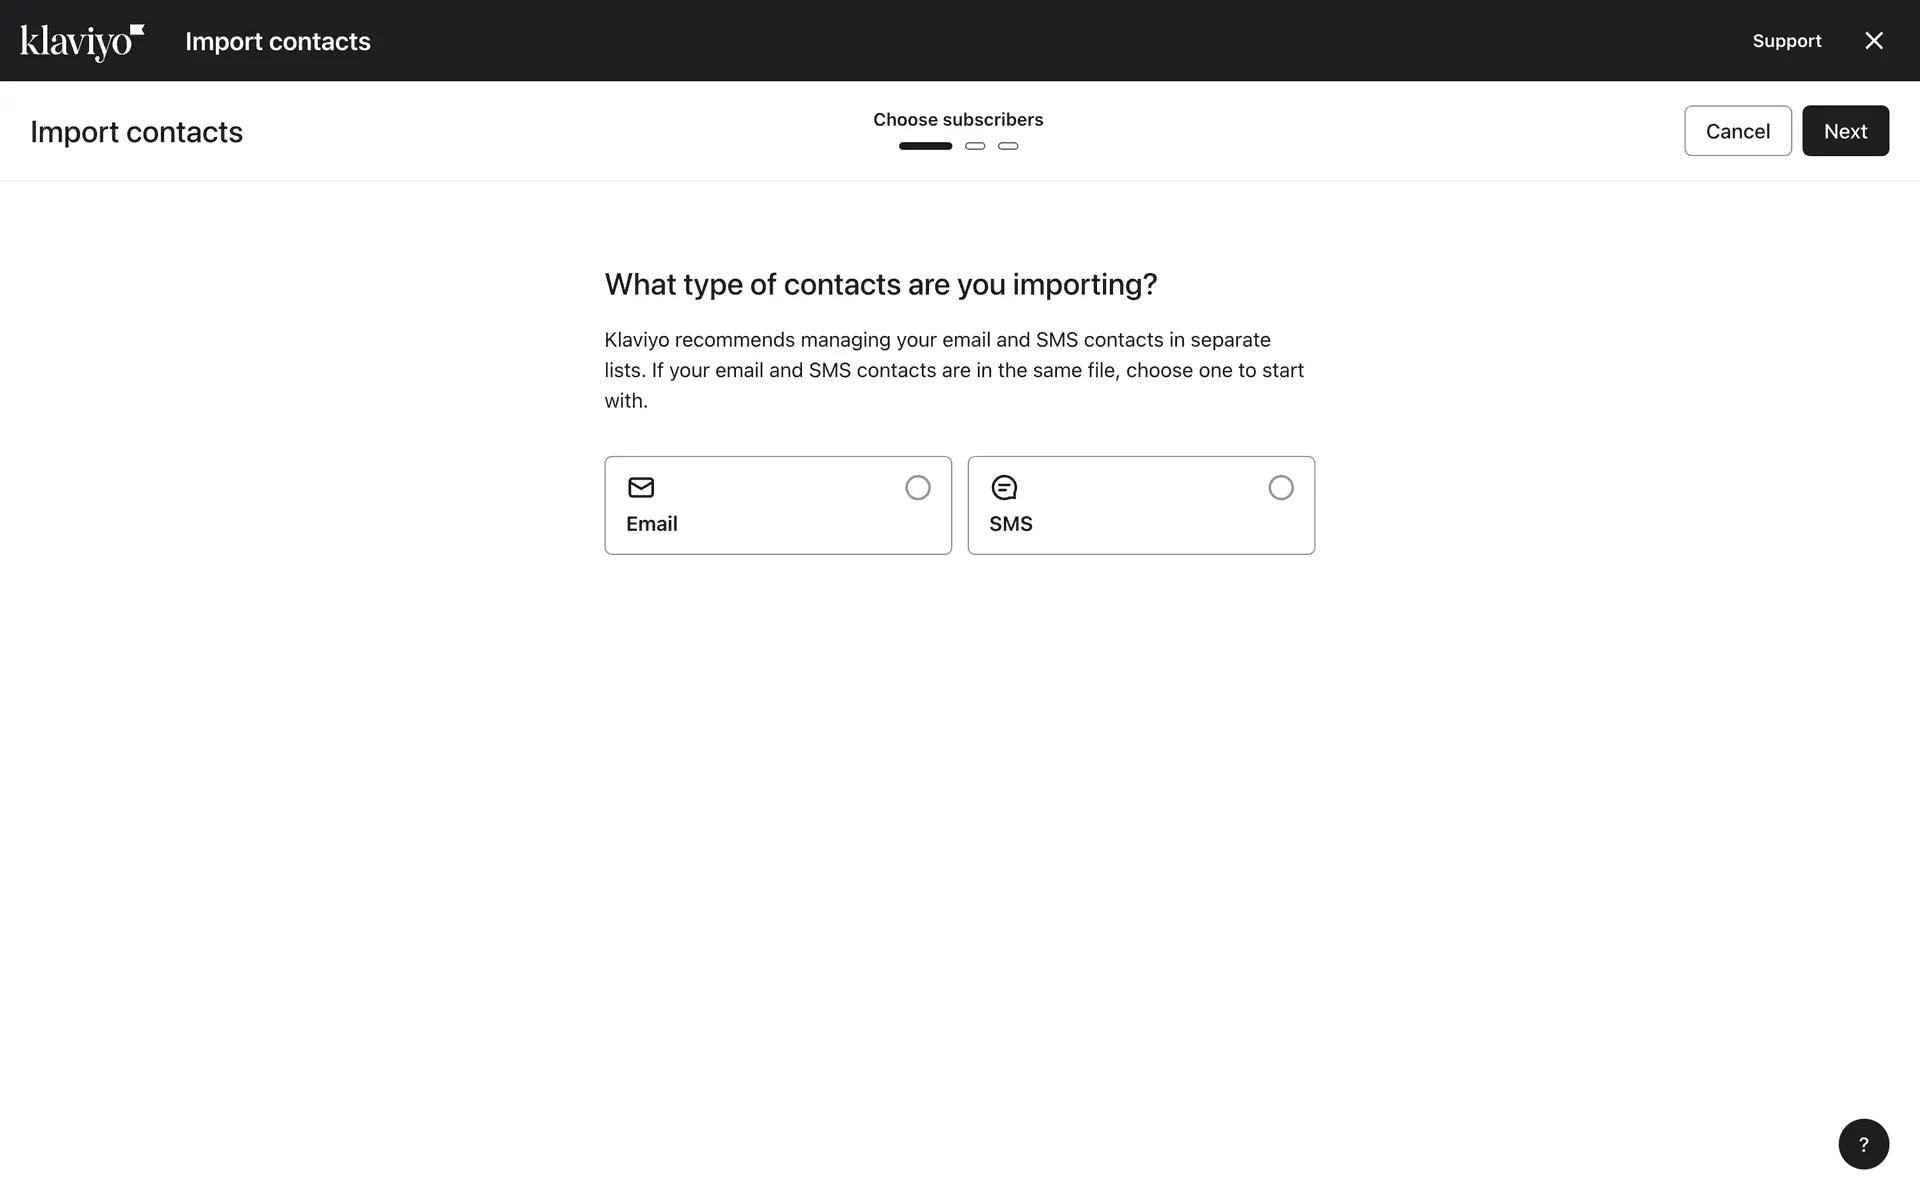Click the Choose subscribers step label

click(x=957, y=120)
